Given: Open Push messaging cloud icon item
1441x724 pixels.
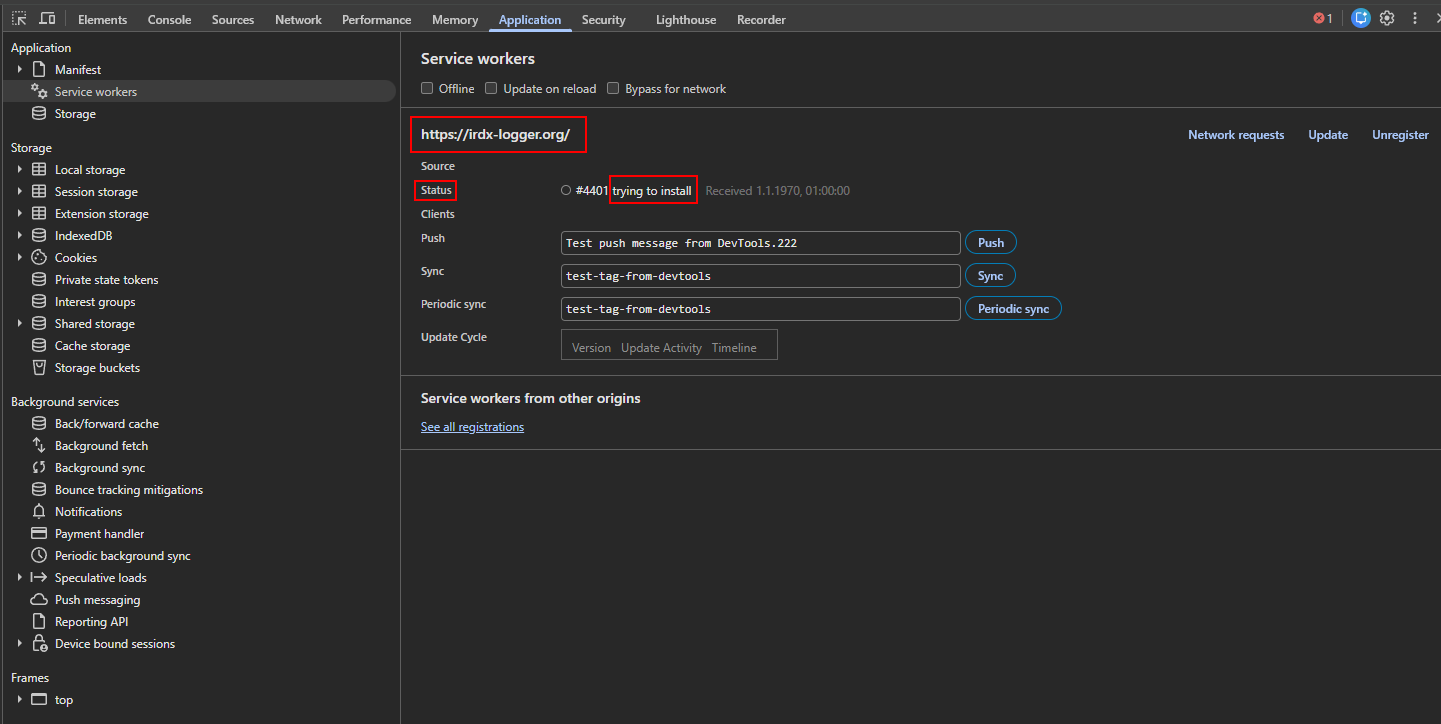Looking at the screenshot, I should 39,600.
